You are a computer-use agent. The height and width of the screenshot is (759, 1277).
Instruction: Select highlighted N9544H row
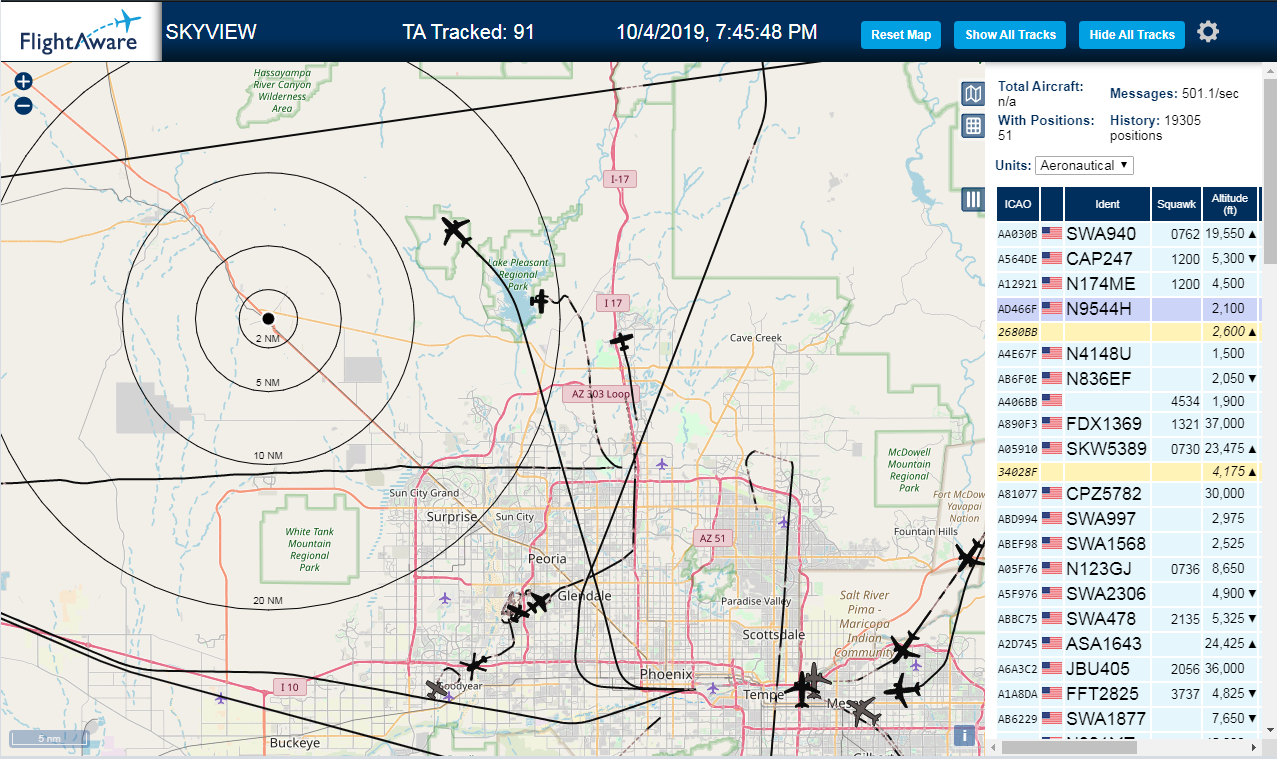(x=1127, y=309)
